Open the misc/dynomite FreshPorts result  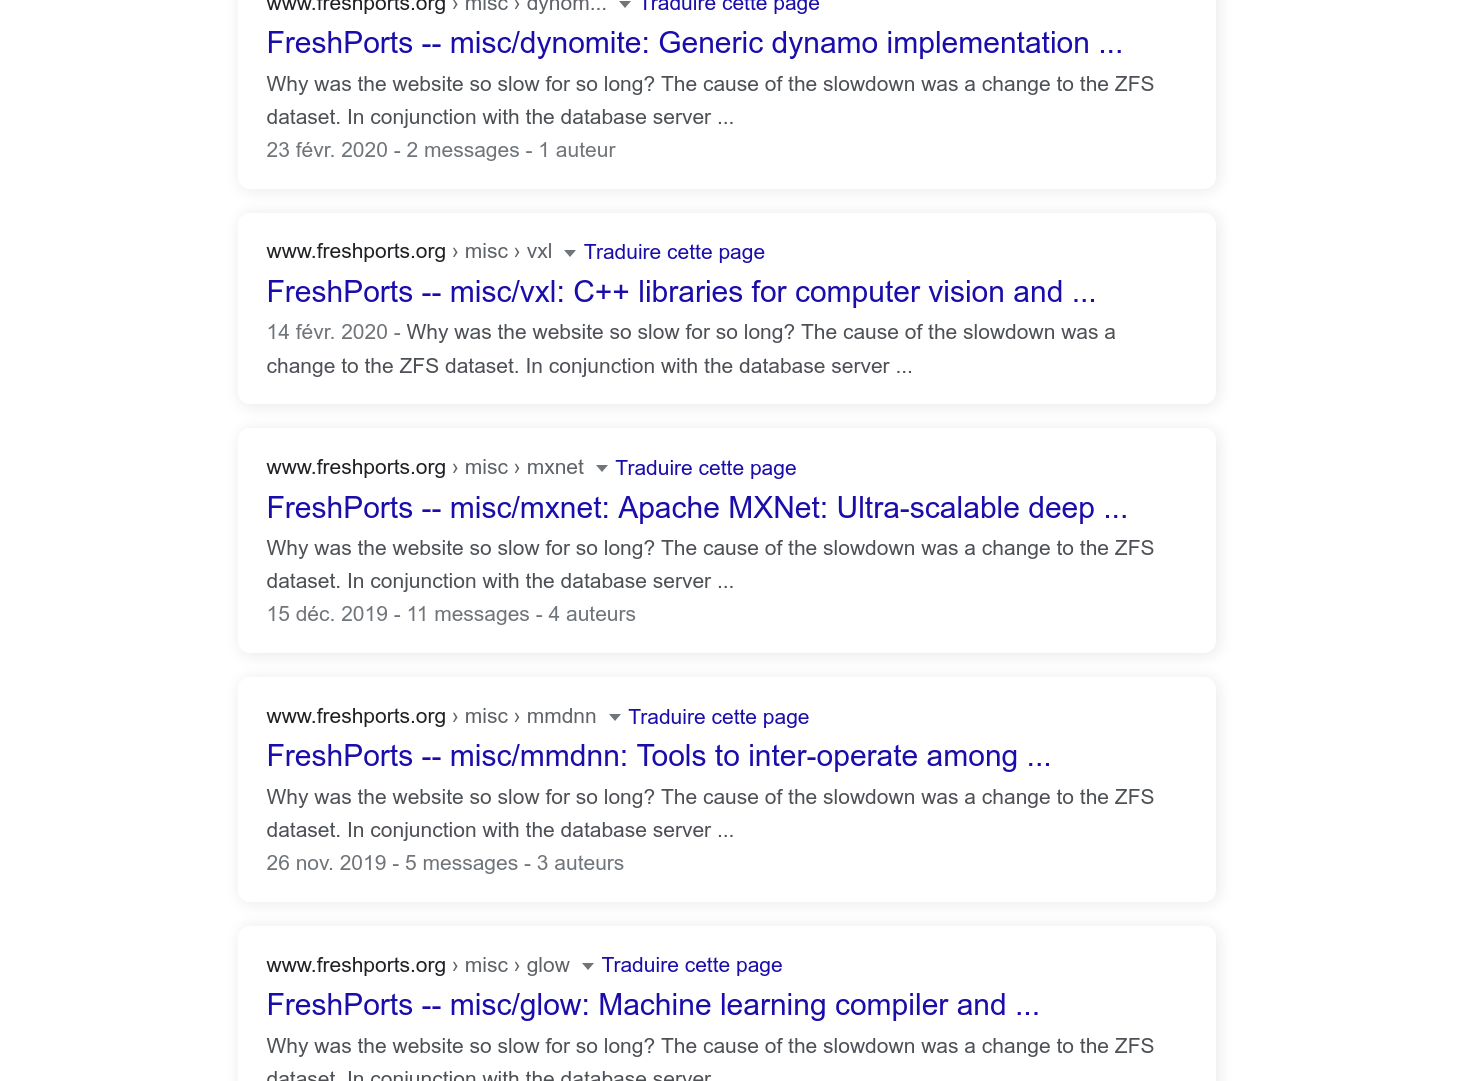(x=694, y=43)
